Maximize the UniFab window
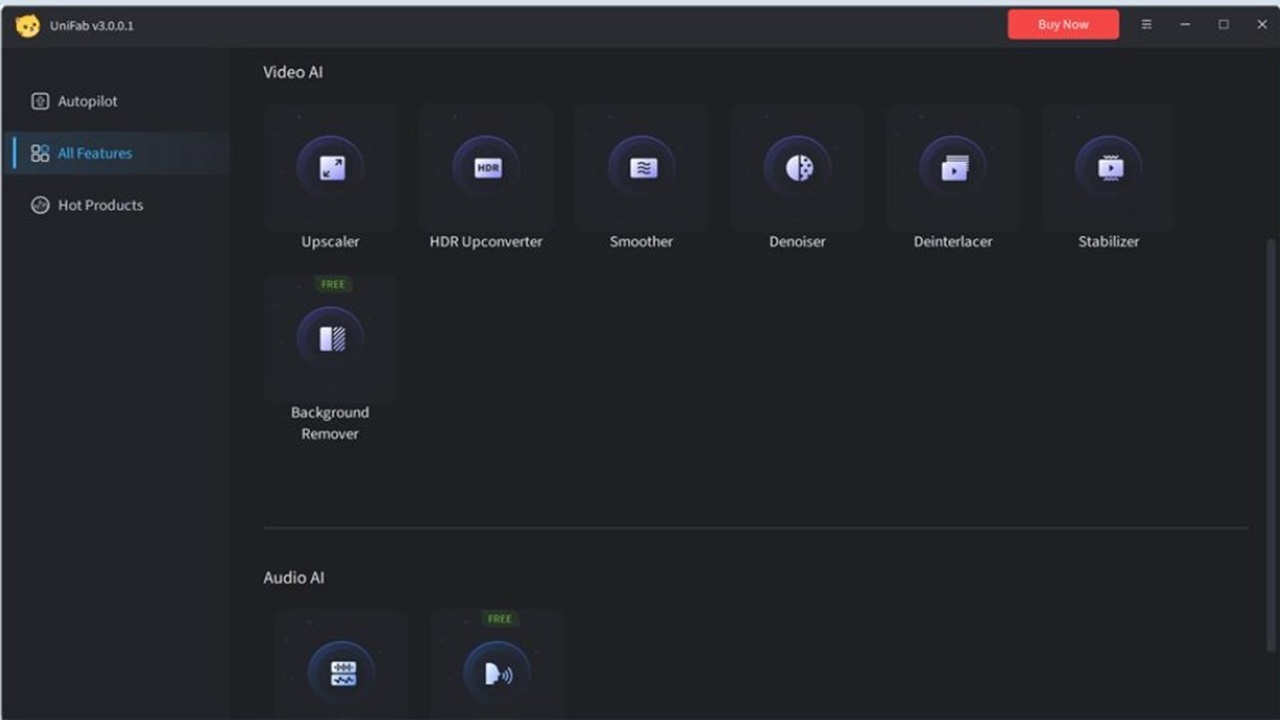The height and width of the screenshot is (720, 1280). [x=1223, y=25]
